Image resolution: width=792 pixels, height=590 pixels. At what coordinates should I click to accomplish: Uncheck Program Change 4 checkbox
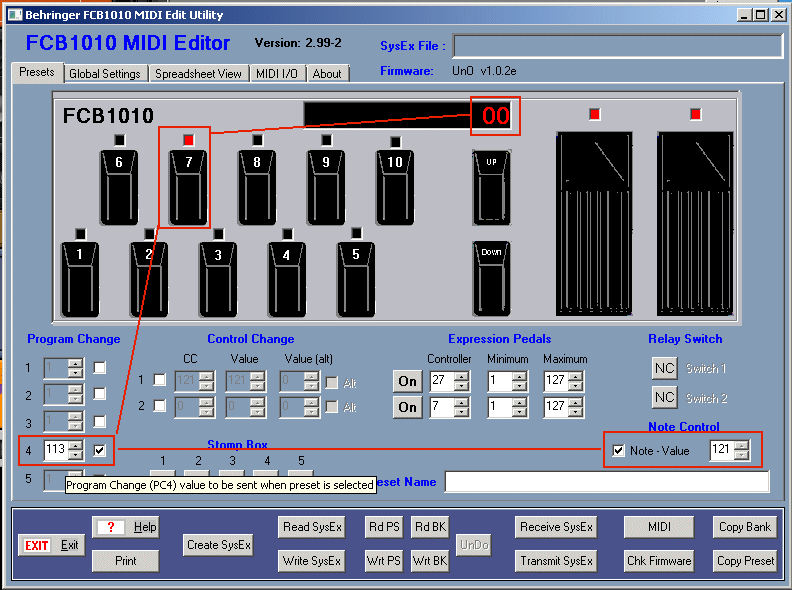[x=100, y=450]
